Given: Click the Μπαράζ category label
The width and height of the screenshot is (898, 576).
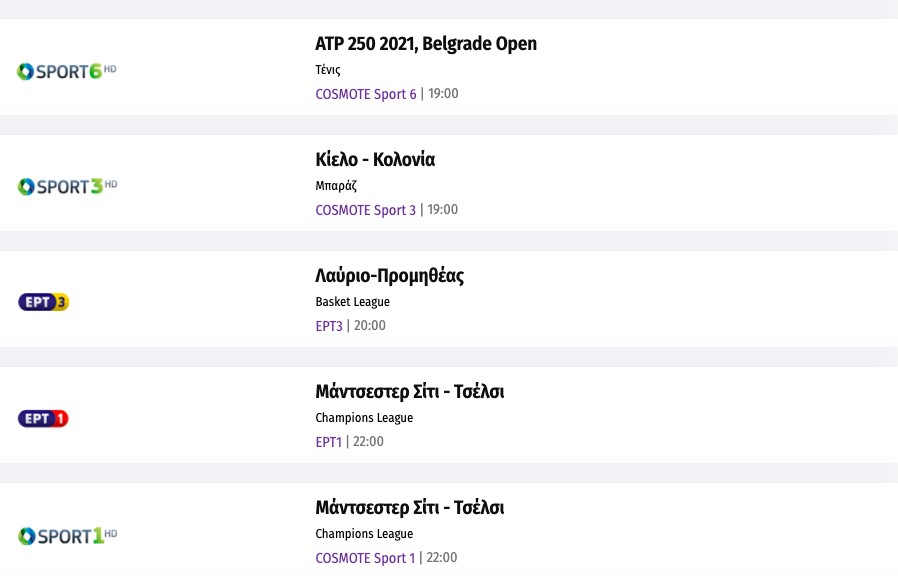Looking at the screenshot, I should point(336,186).
